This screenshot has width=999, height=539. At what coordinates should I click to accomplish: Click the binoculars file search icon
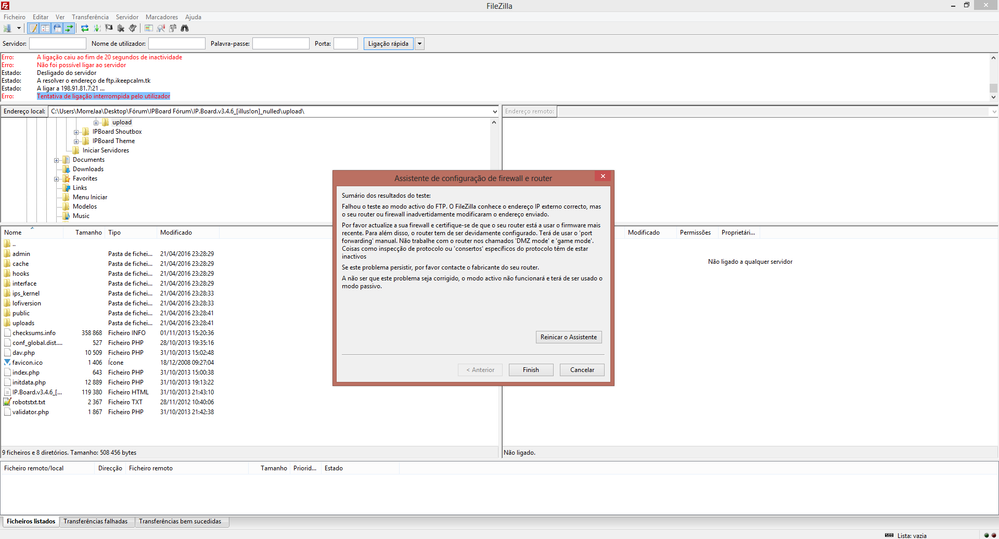(185, 28)
